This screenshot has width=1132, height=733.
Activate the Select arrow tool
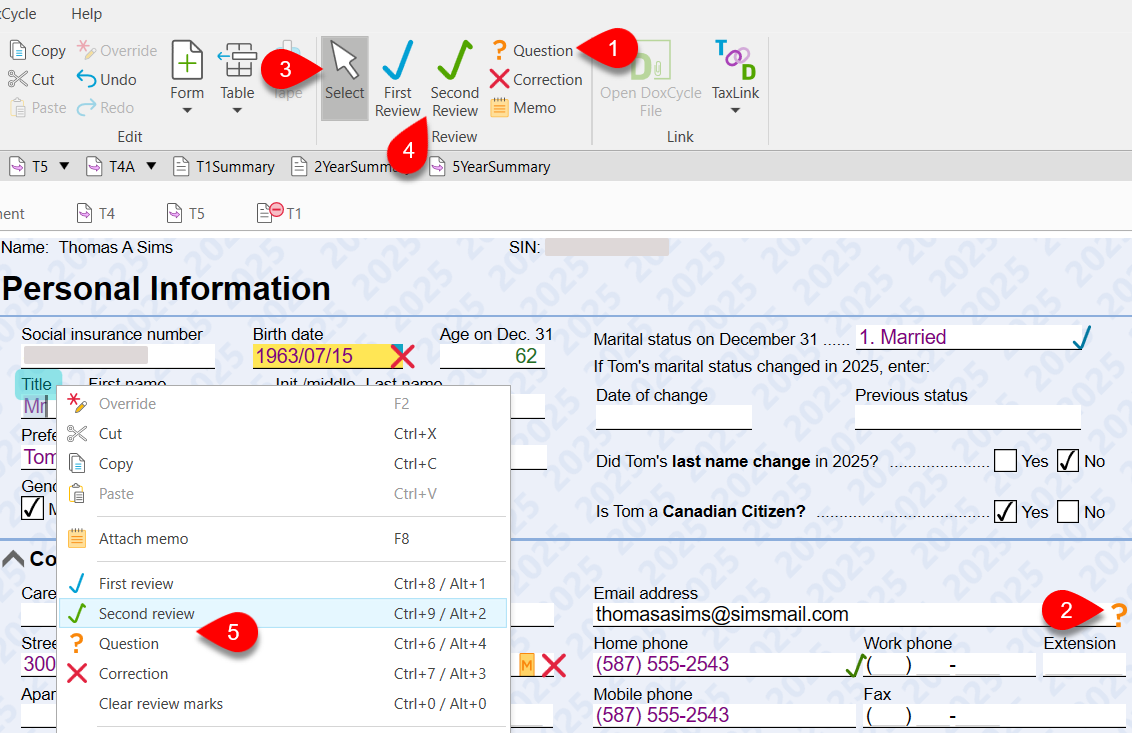[x=344, y=77]
